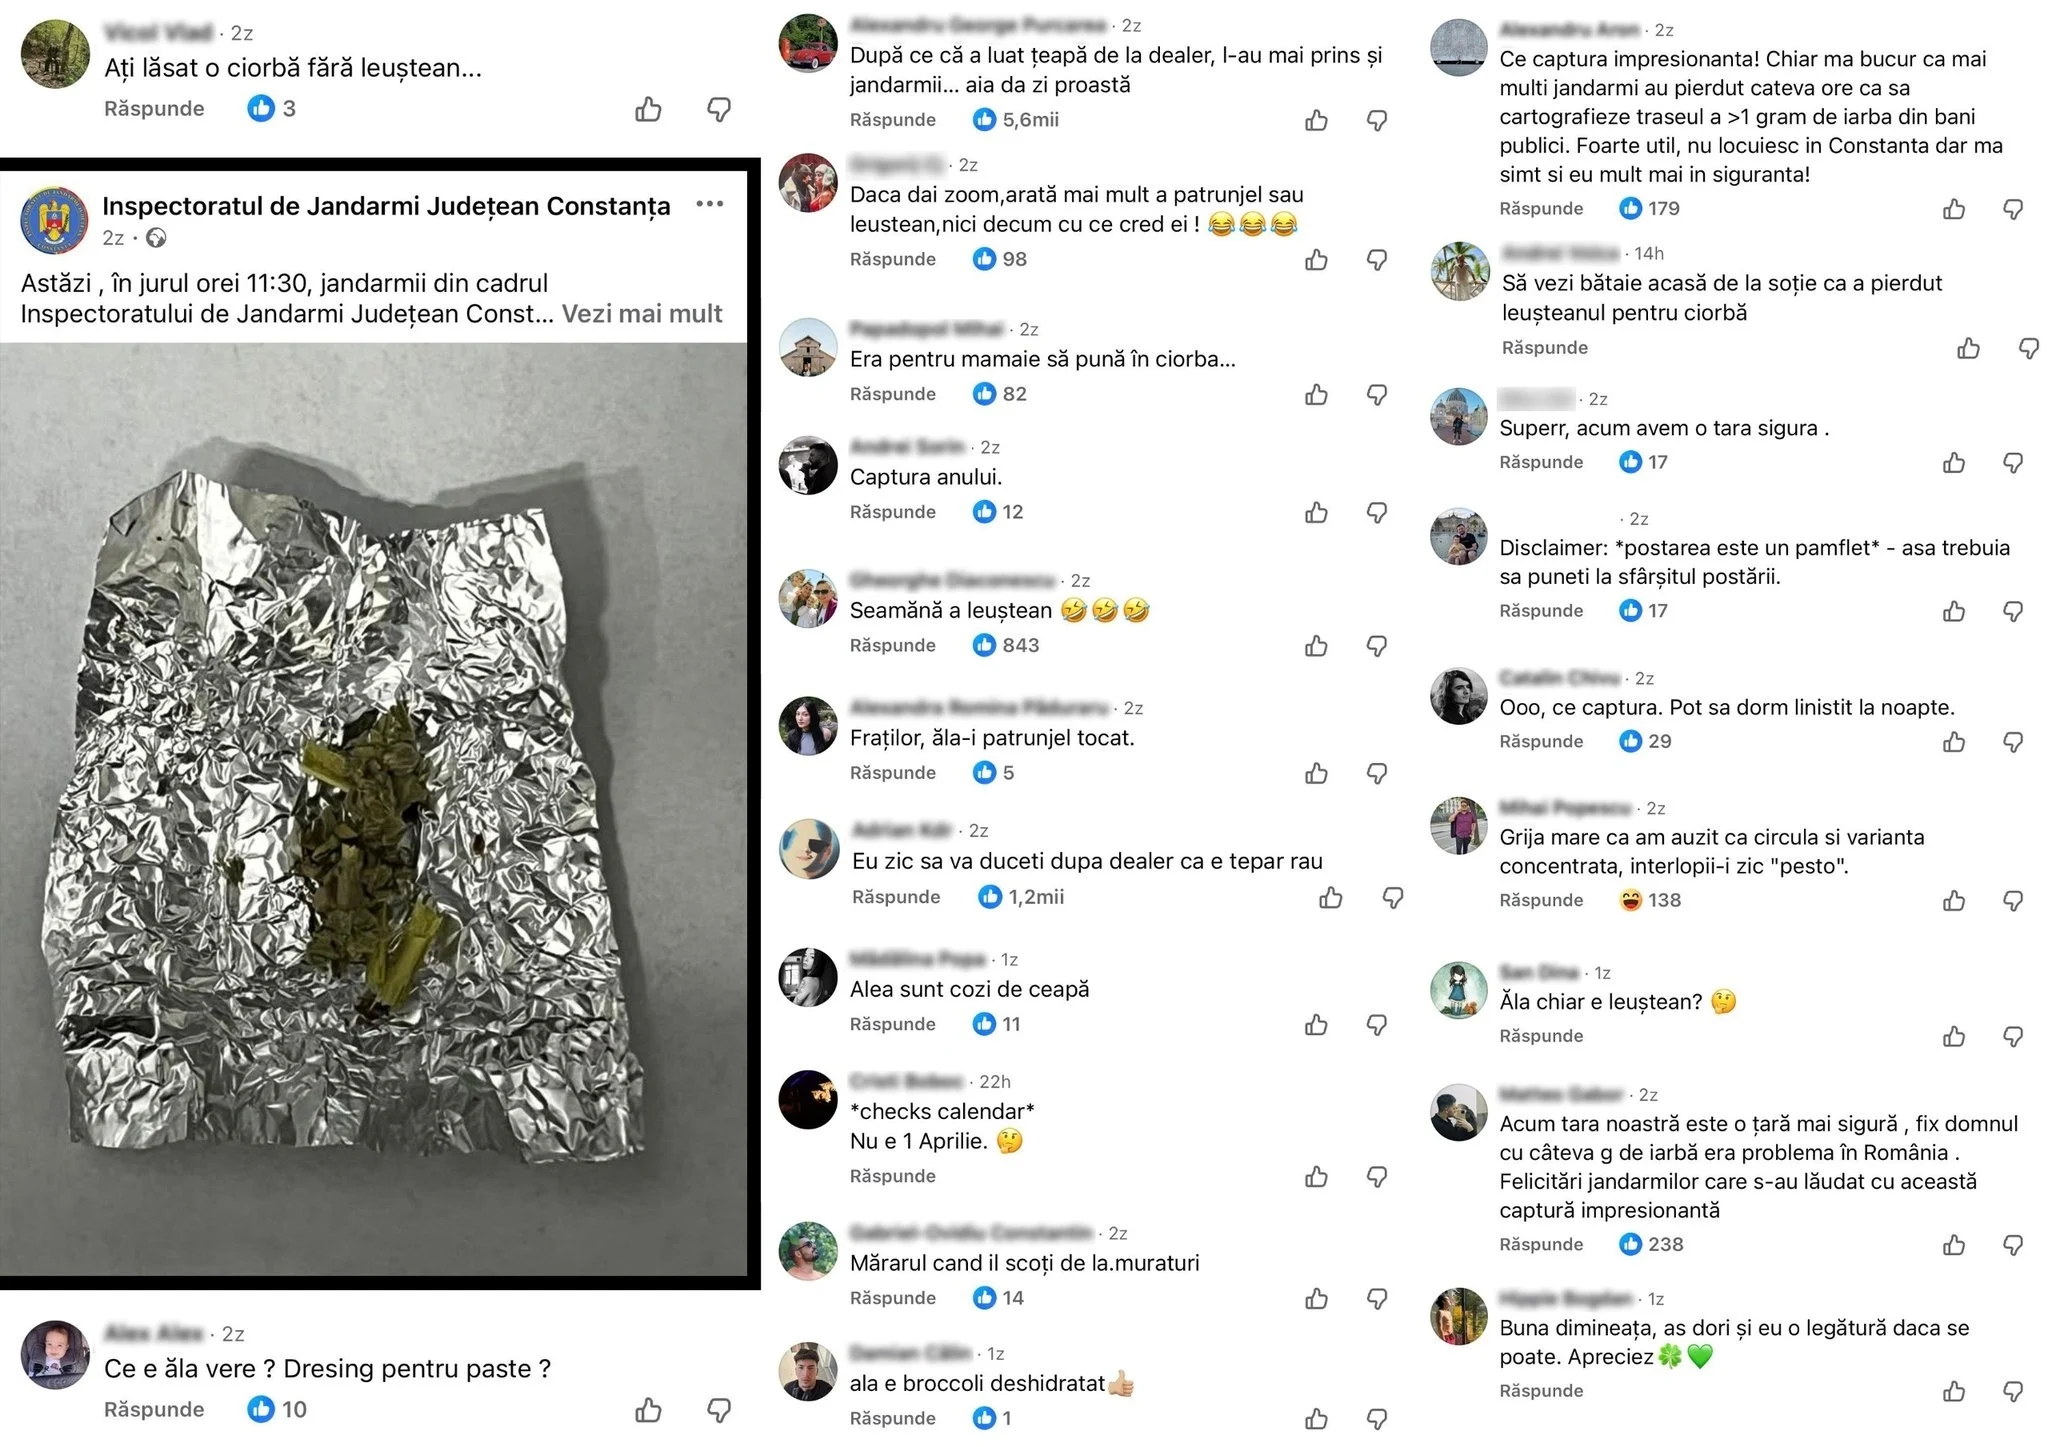This screenshot has width=2048, height=1447.
Task: View the 1,2mii reactions on dealer comment
Action: coord(1022,897)
